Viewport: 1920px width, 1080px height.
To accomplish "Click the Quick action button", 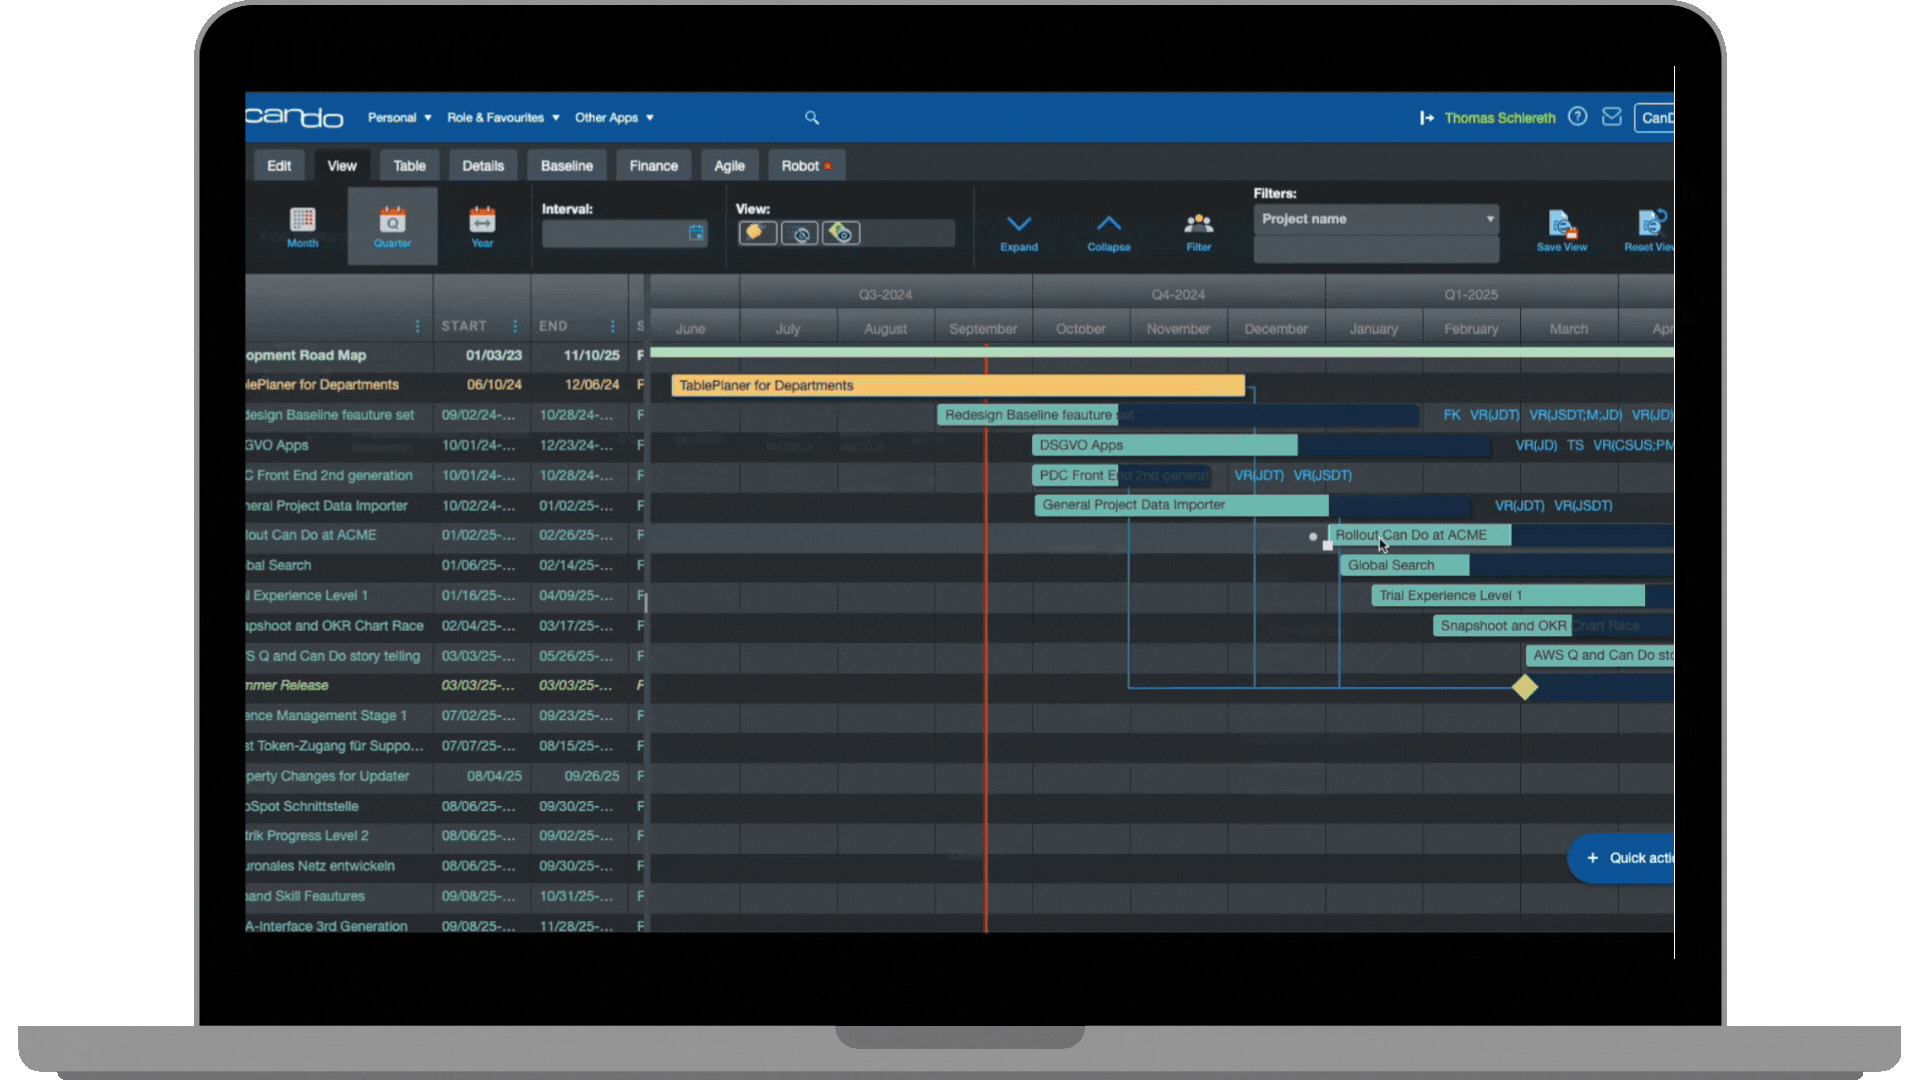I will (1622, 858).
